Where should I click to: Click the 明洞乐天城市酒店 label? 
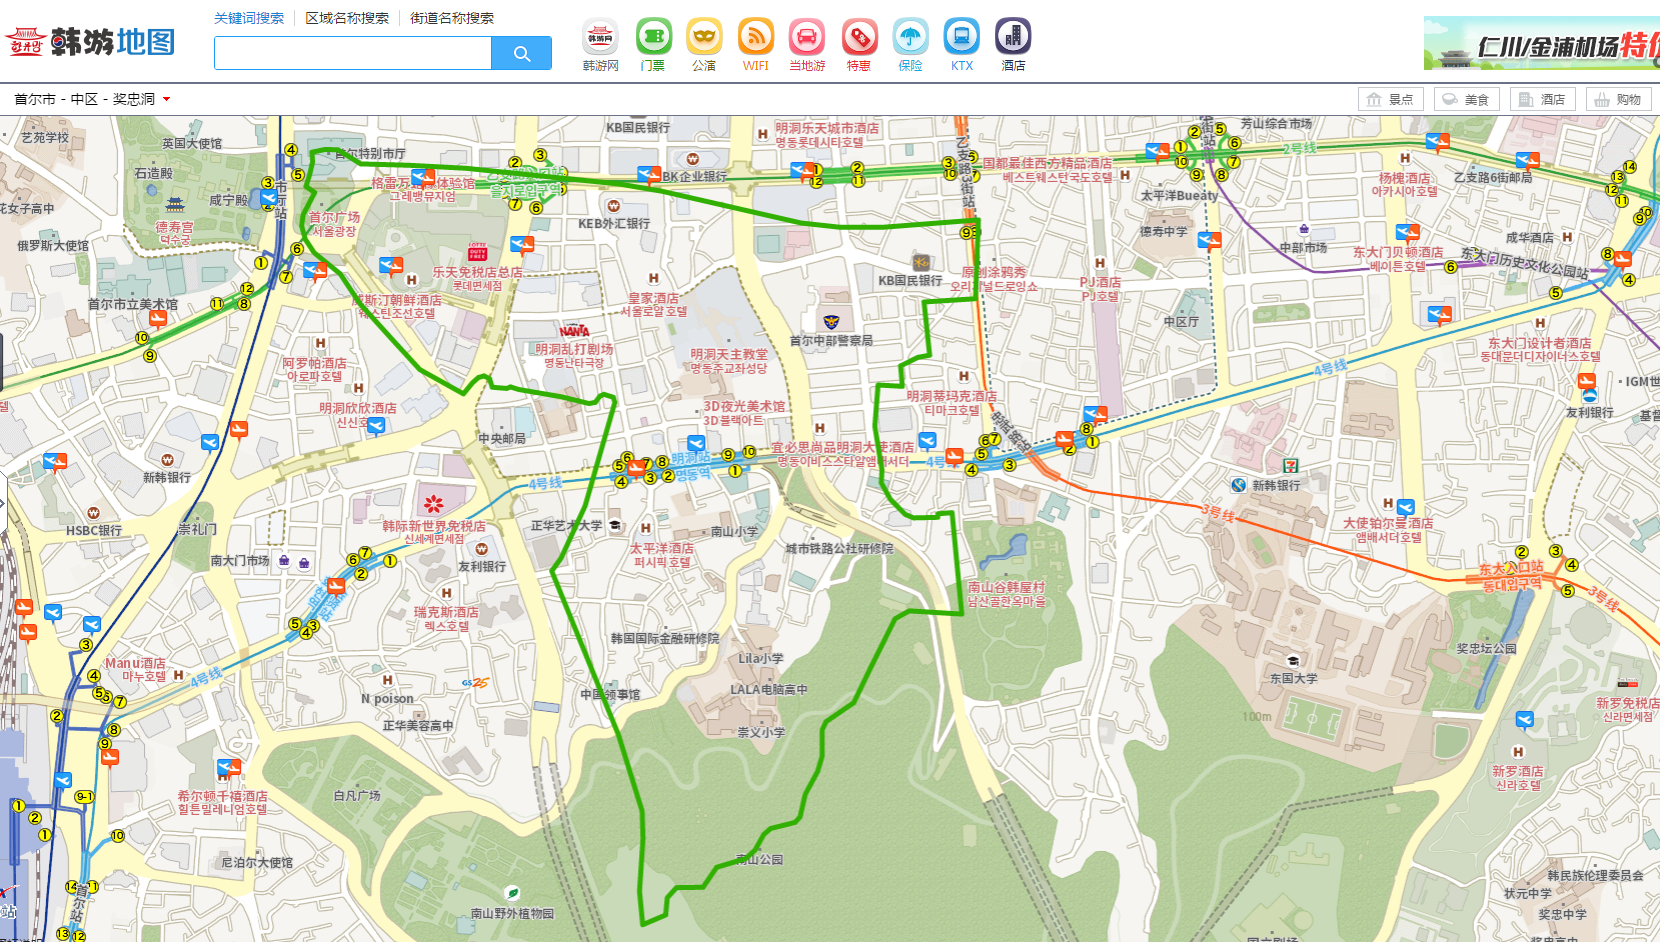[827, 135]
